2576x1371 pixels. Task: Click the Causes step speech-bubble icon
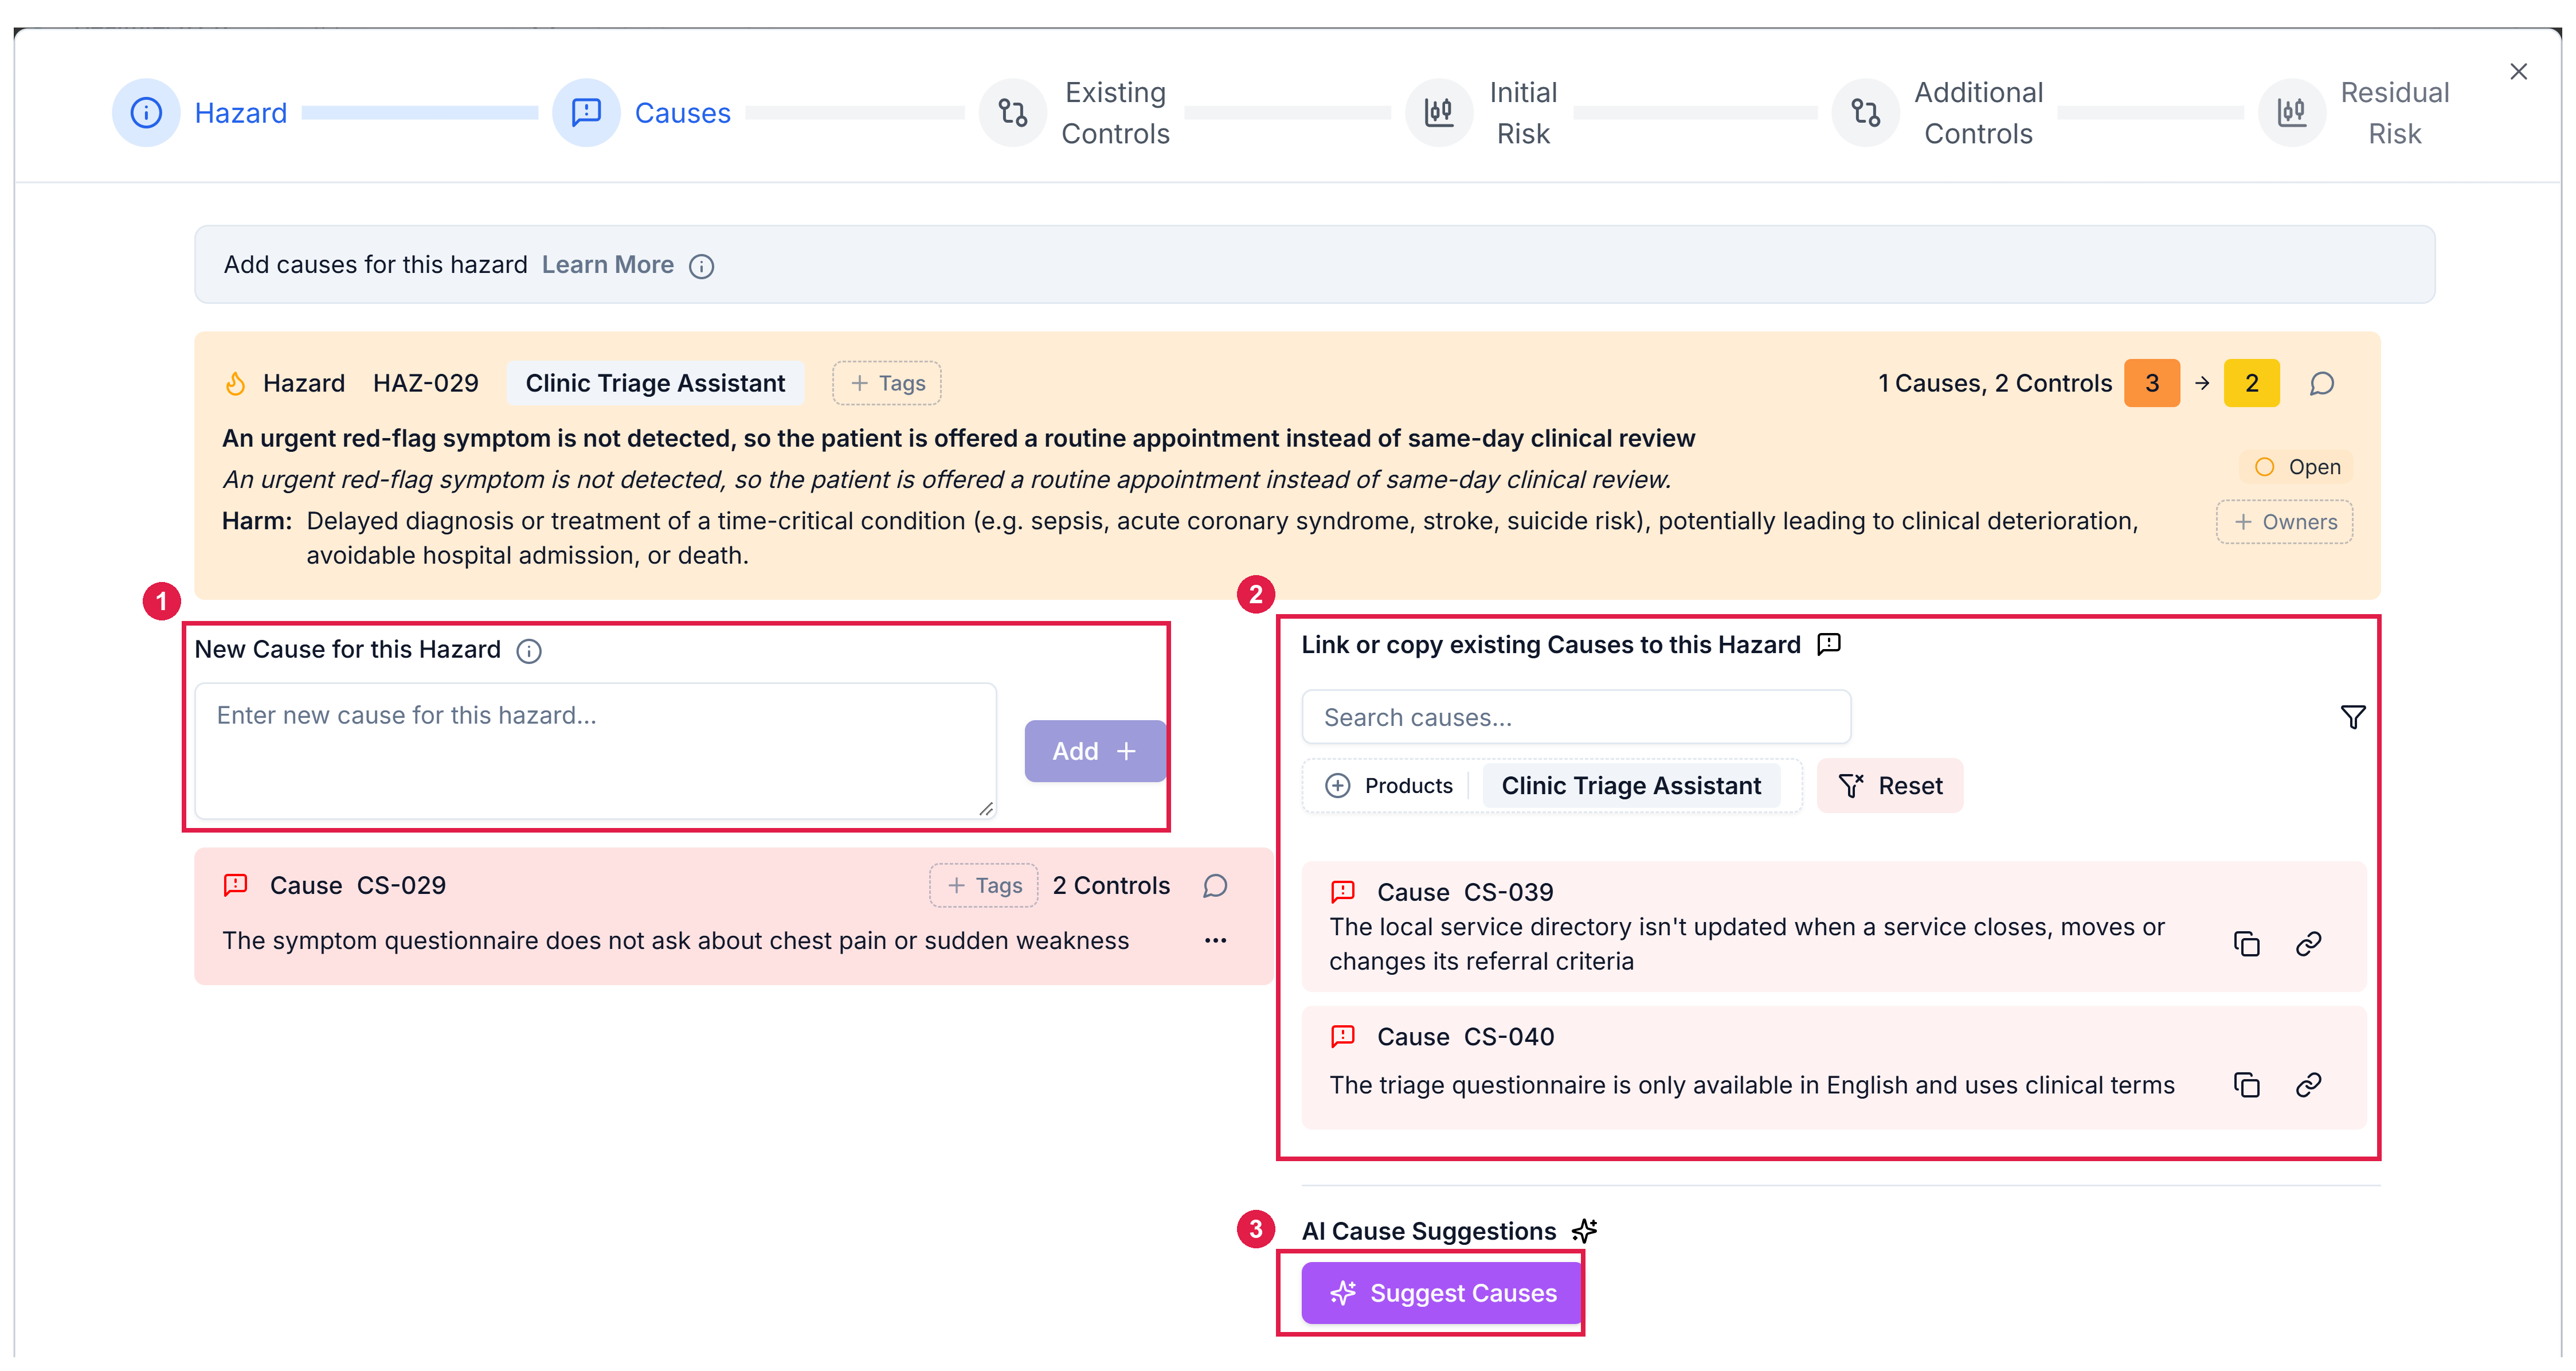click(x=586, y=113)
